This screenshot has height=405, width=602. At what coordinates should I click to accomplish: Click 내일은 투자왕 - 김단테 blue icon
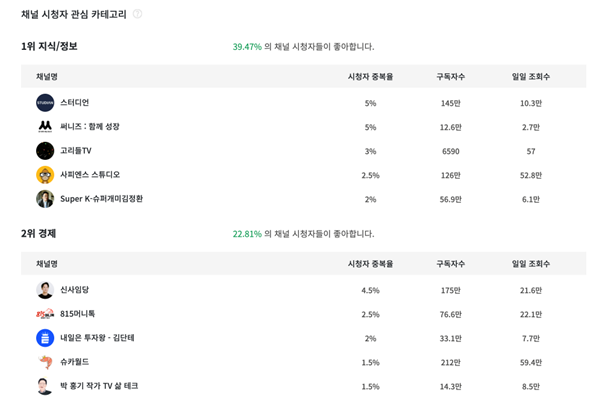coord(45,338)
